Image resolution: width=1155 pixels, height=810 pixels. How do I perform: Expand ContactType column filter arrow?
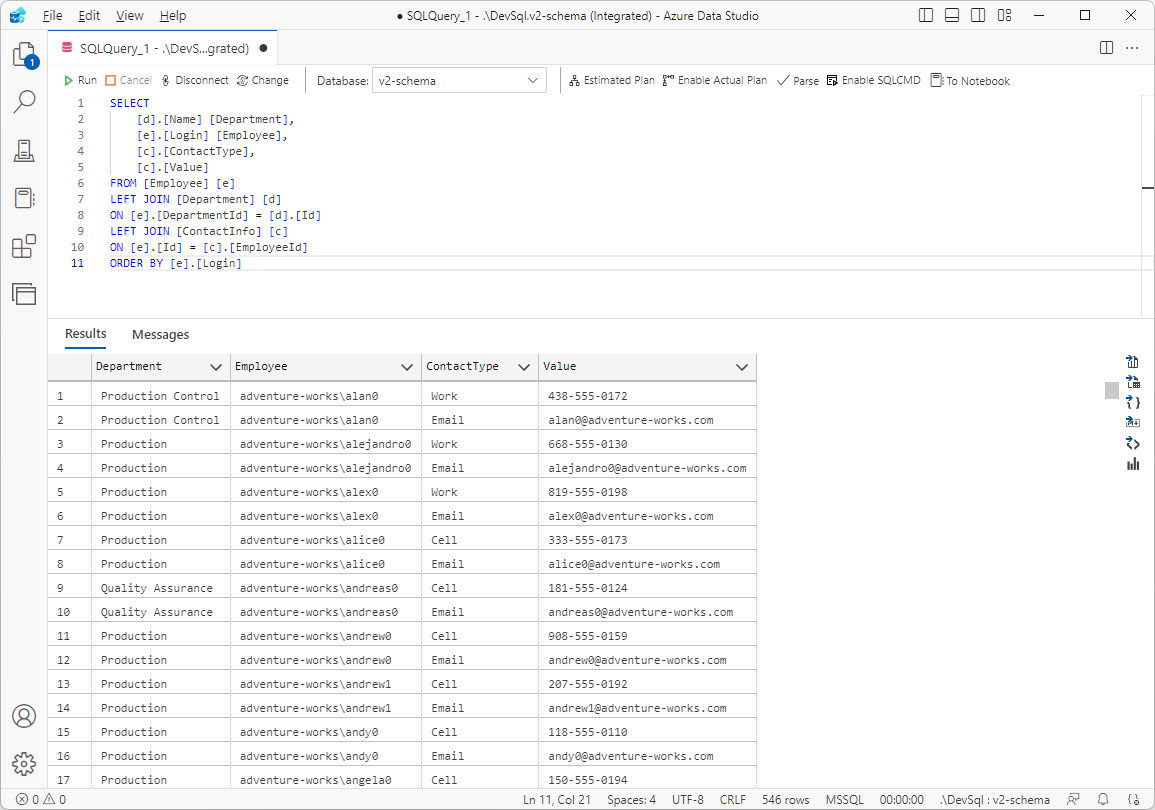pyautogui.click(x=524, y=367)
